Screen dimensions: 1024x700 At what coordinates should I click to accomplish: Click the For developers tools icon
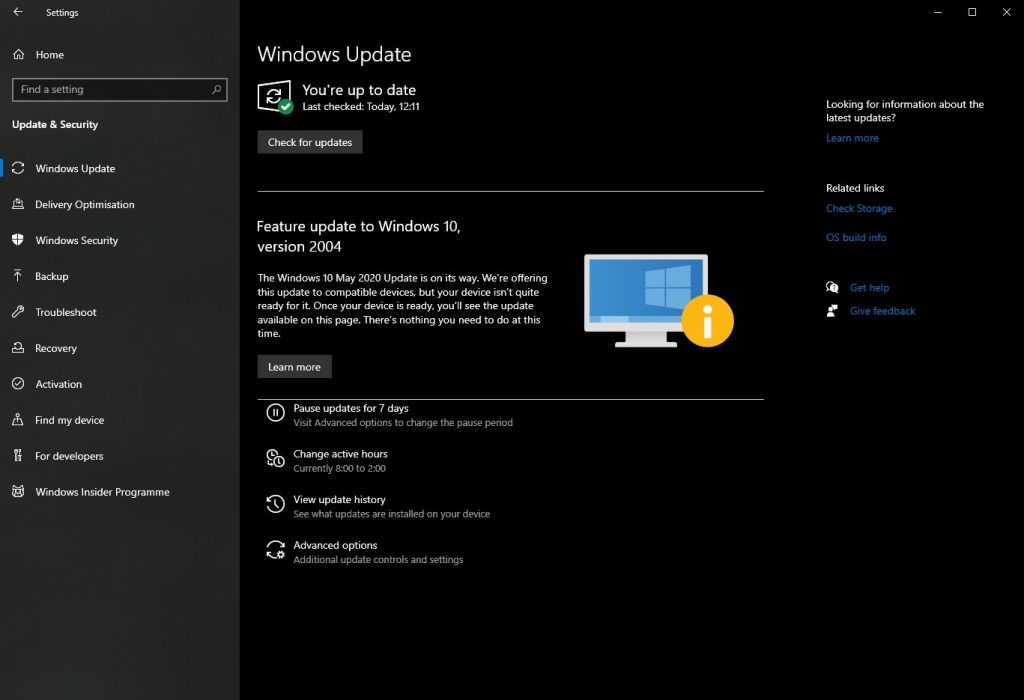[x=18, y=455]
